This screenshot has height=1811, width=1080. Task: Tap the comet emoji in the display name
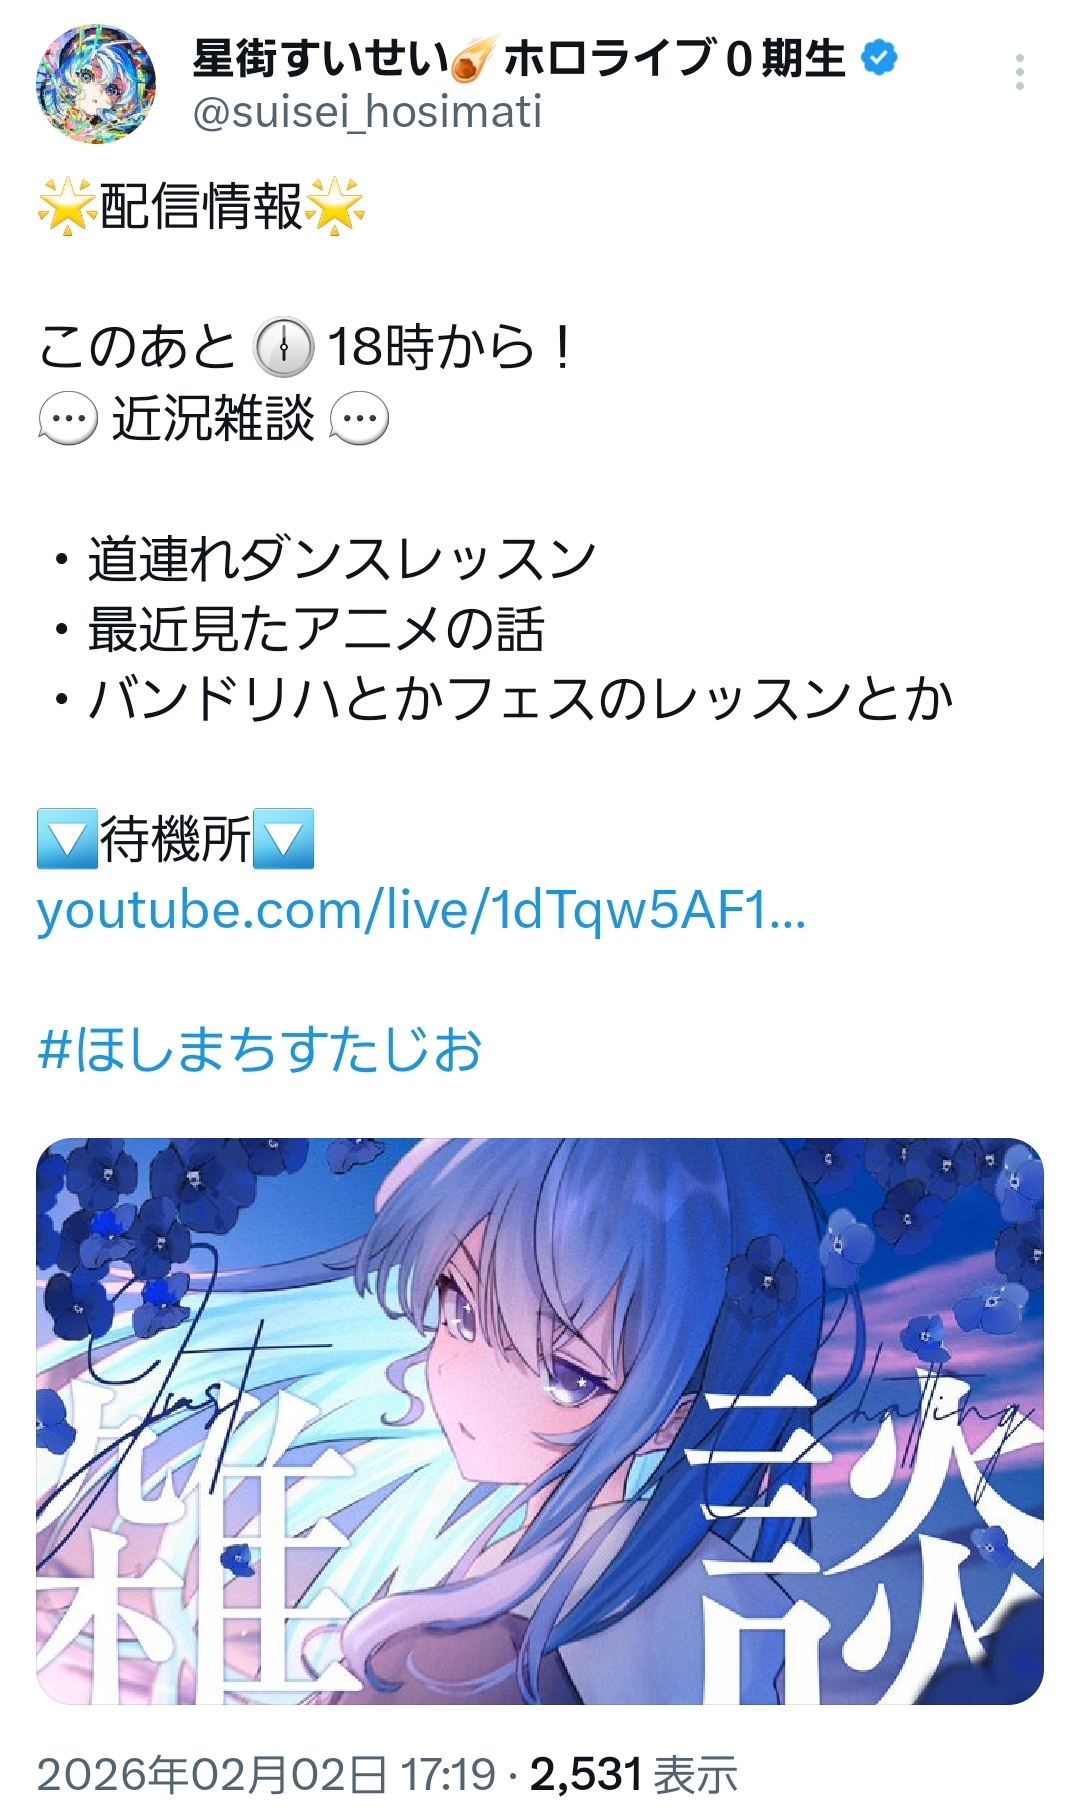pos(474,59)
